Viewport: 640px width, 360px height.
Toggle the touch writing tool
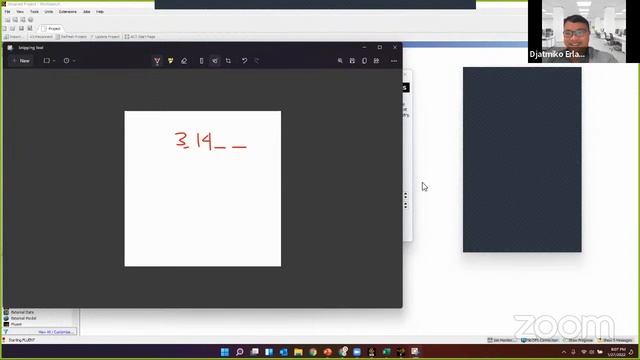pyautogui.click(x=215, y=61)
